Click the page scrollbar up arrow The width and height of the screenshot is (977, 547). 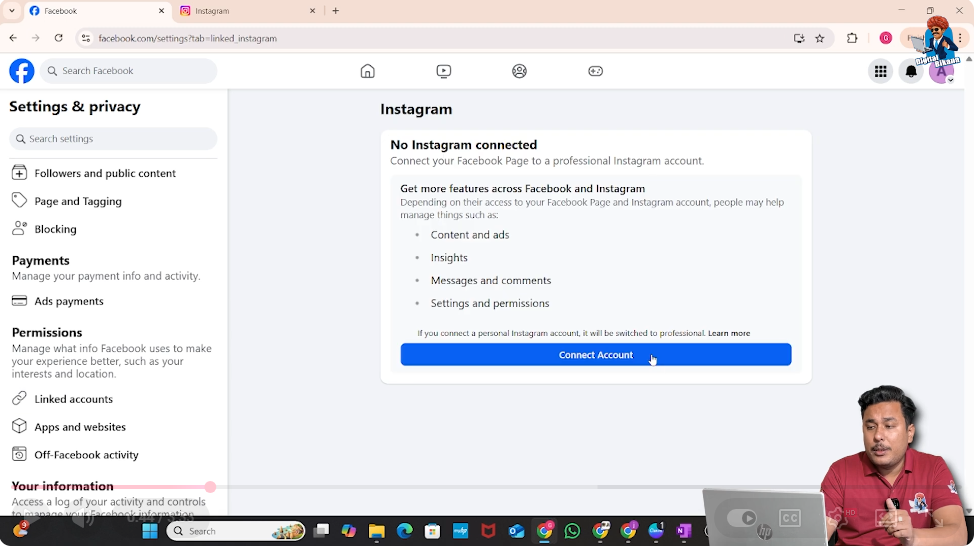970,60
